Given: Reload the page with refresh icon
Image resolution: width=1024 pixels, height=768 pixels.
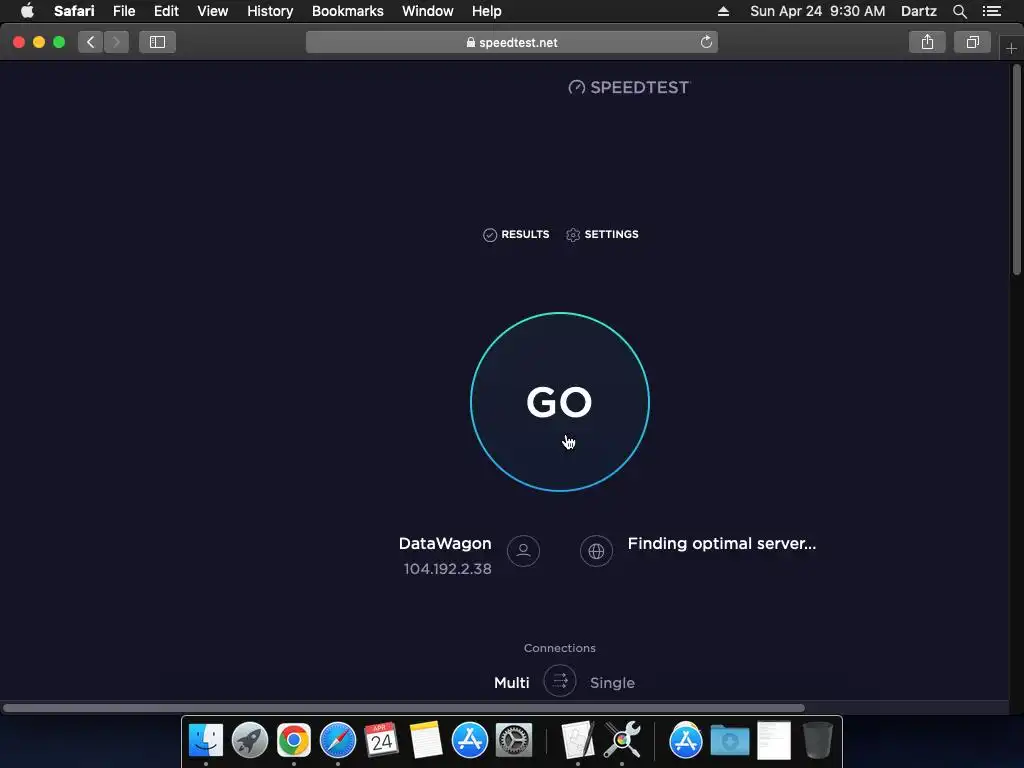Looking at the screenshot, I should tap(706, 42).
